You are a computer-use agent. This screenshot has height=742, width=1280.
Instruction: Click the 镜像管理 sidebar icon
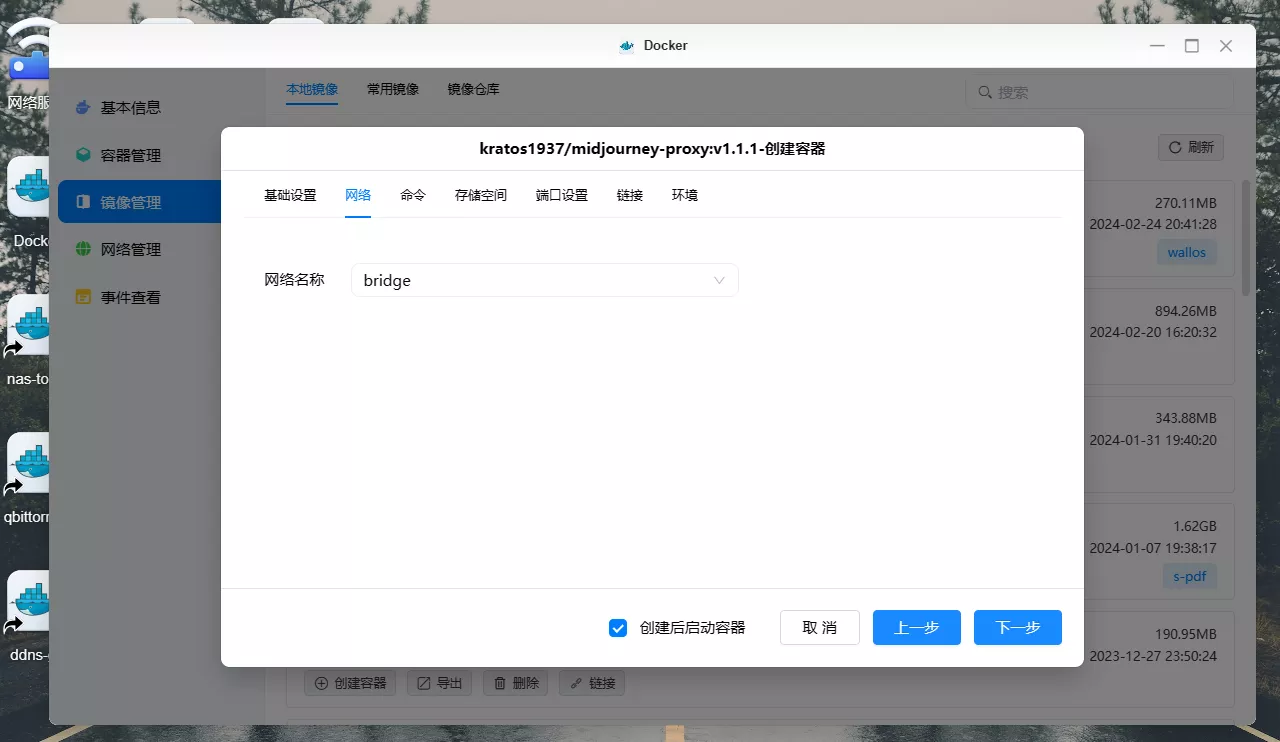[83, 202]
